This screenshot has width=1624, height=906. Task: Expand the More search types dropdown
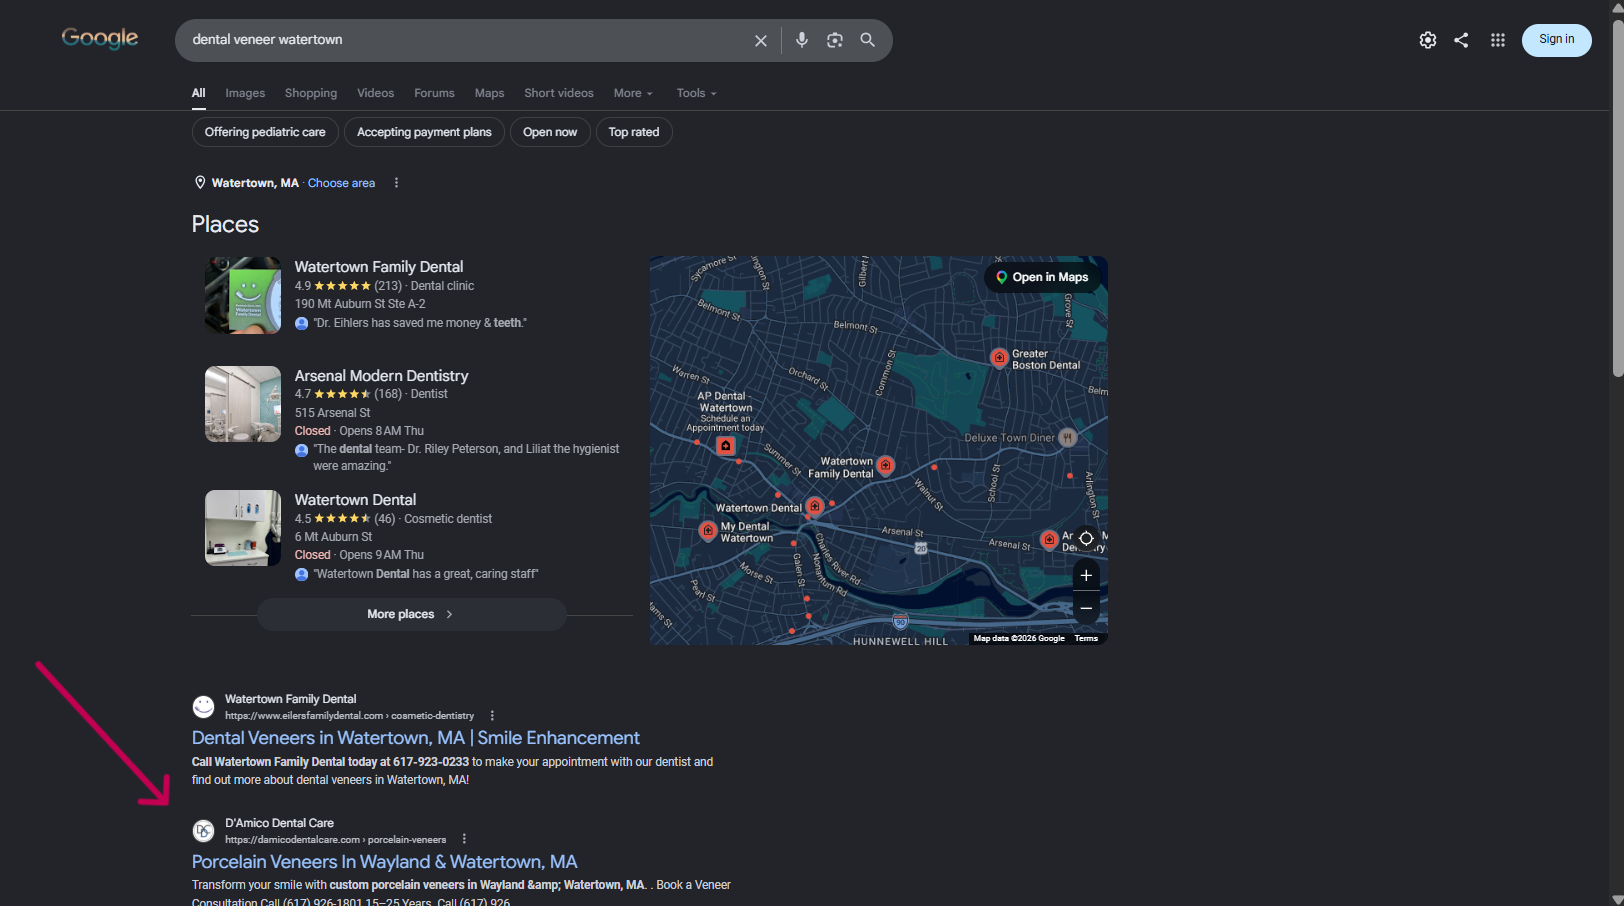[633, 93]
